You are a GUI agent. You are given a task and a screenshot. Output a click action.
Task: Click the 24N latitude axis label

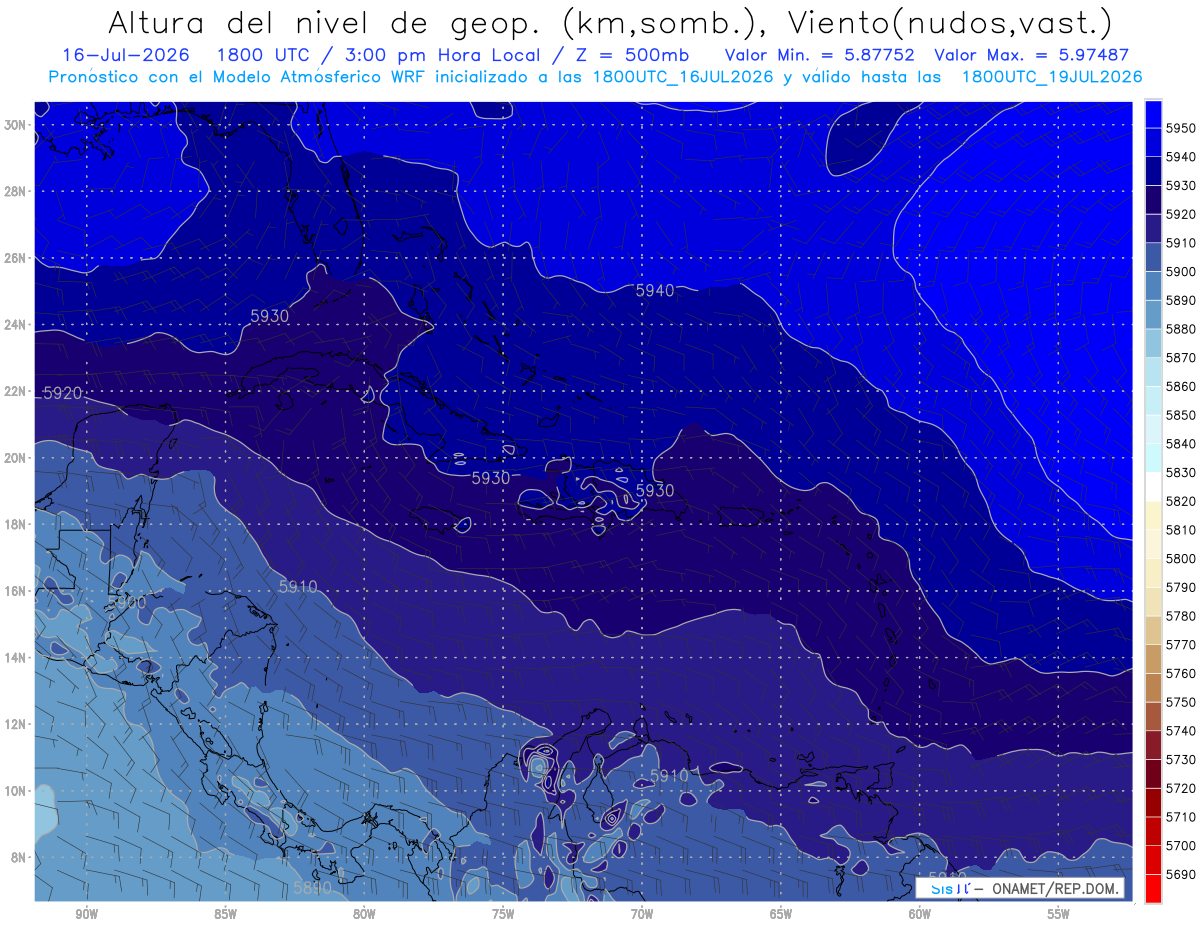click(16, 325)
